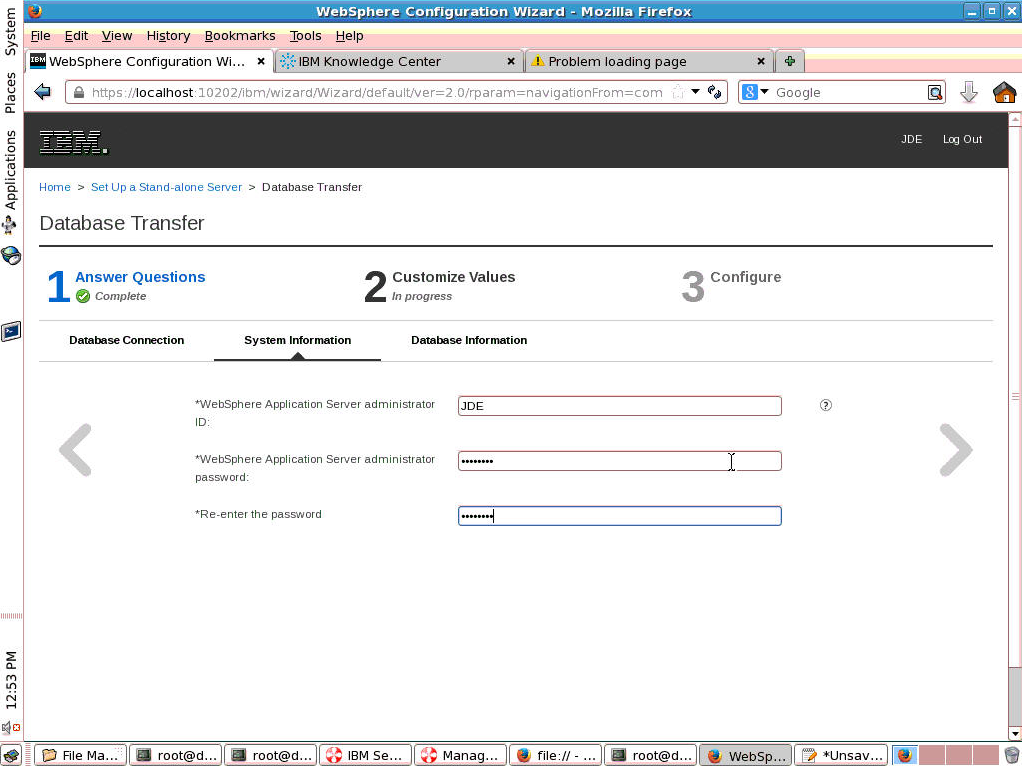Click the Database Transfer page heading
The width and height of the screenshot is (1022, 766).
(x=122, y=223)
